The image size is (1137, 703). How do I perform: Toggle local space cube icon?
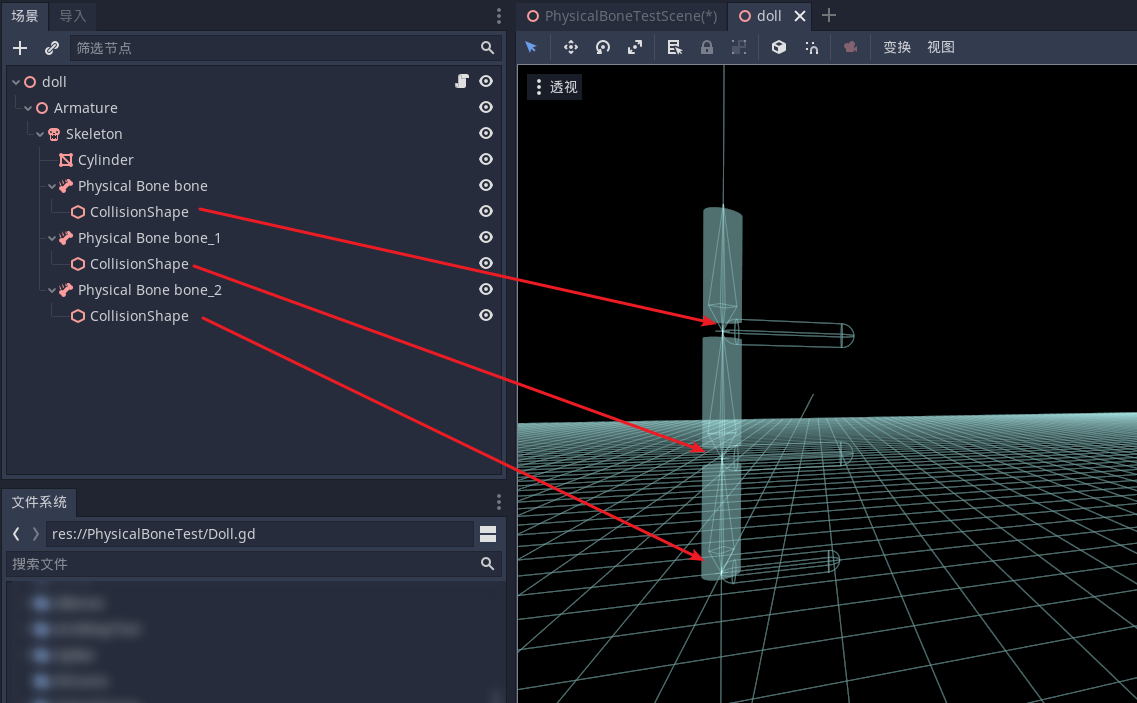779,47
